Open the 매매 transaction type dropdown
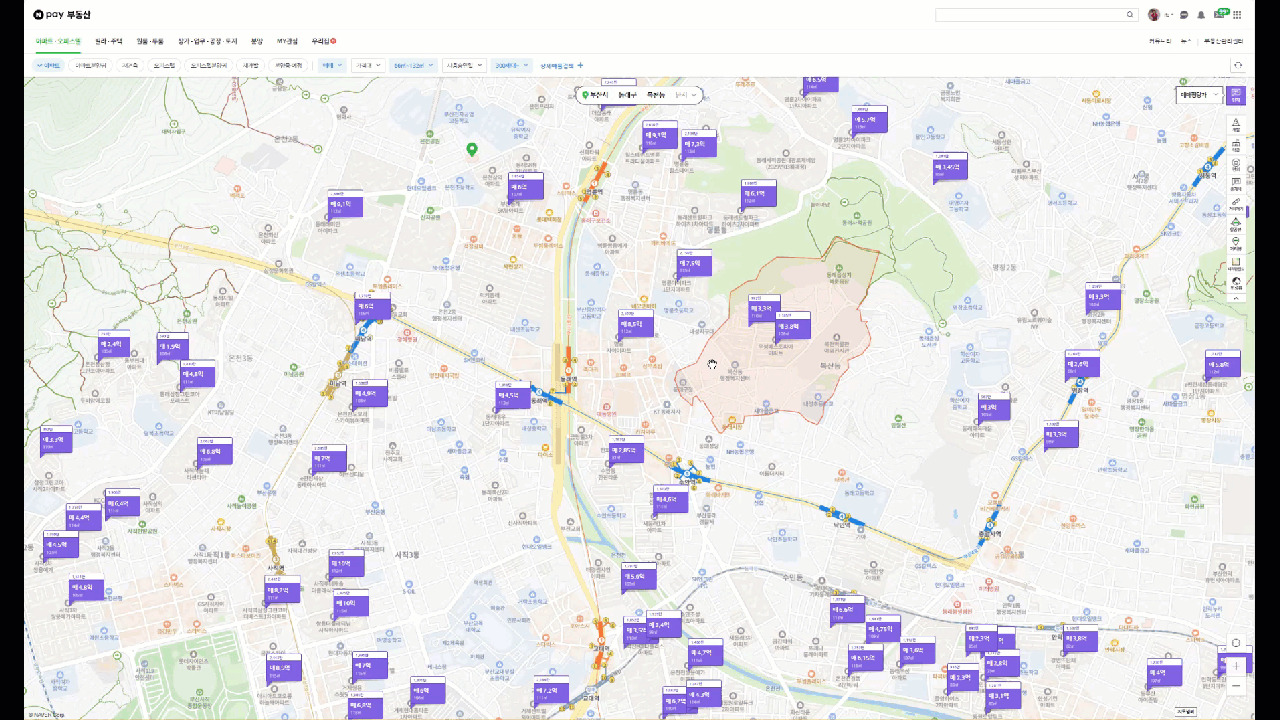1280x720 pixels. [332, 65]
